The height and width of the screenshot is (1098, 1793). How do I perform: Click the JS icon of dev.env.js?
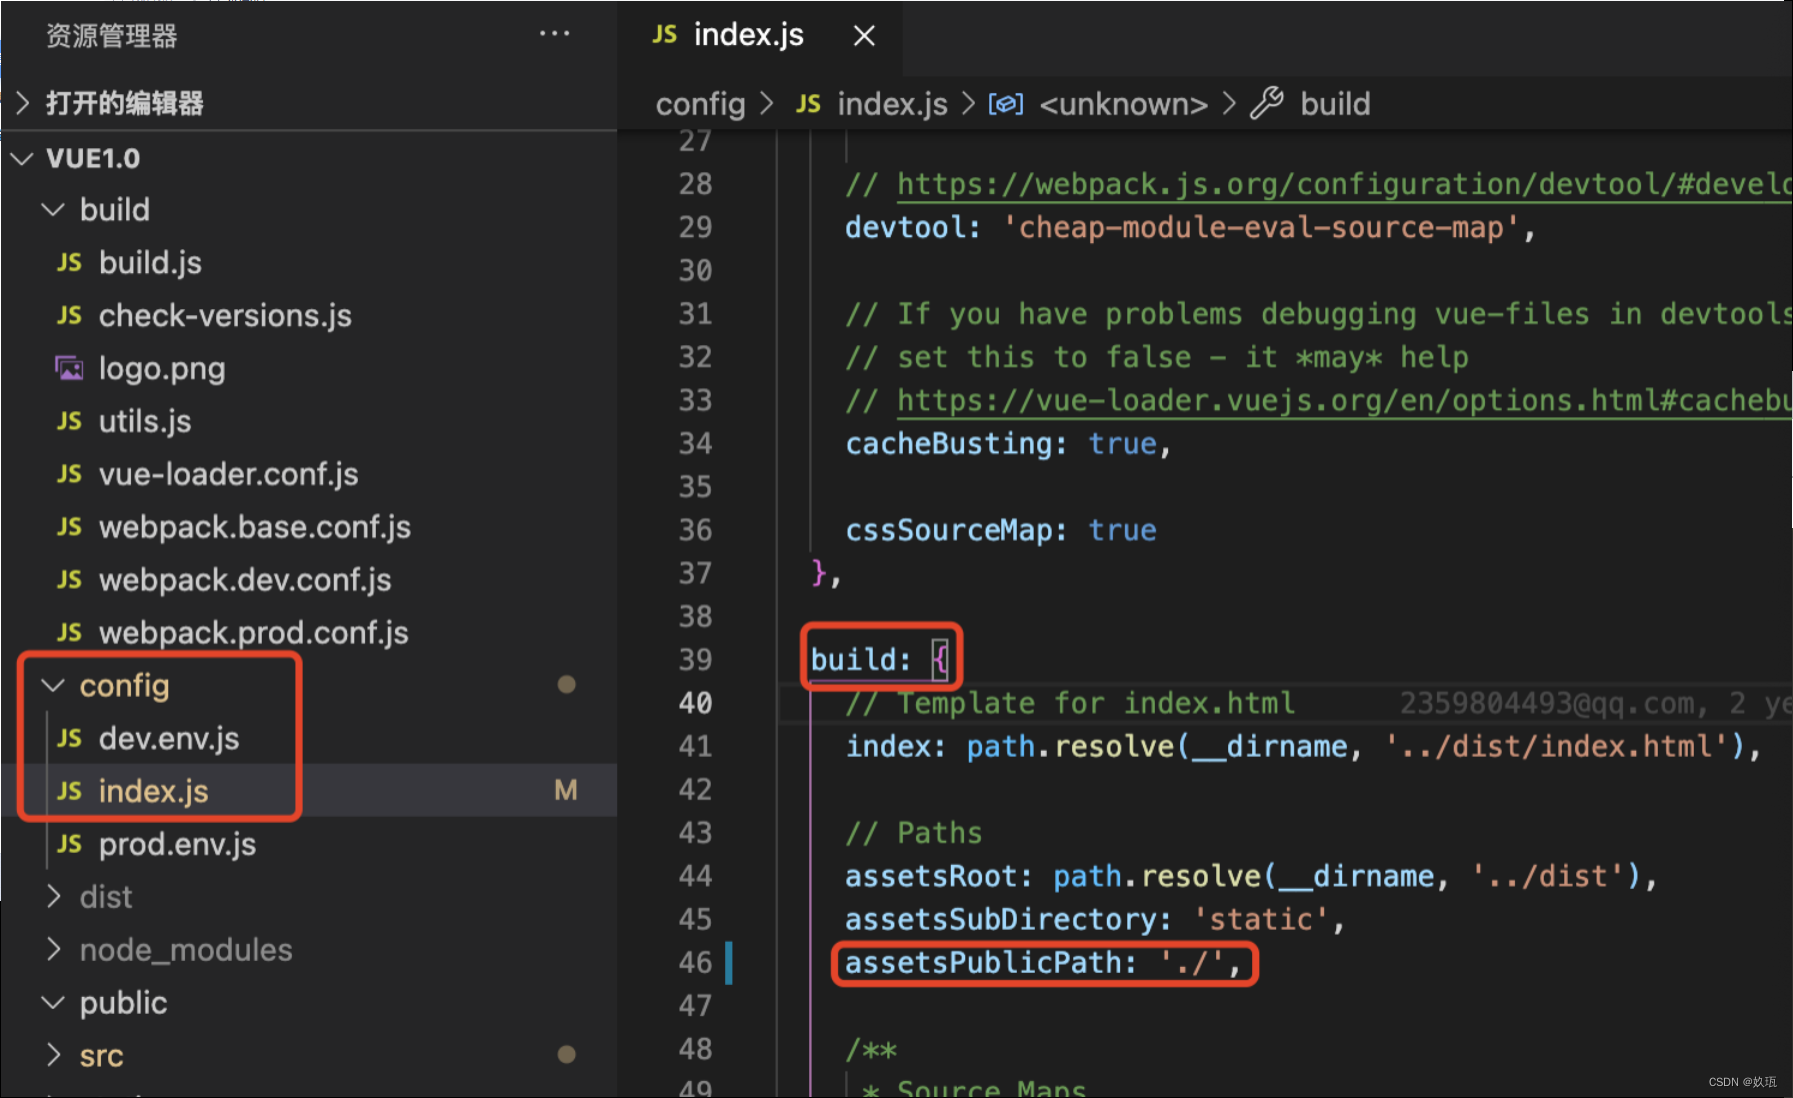coord(69,739)
